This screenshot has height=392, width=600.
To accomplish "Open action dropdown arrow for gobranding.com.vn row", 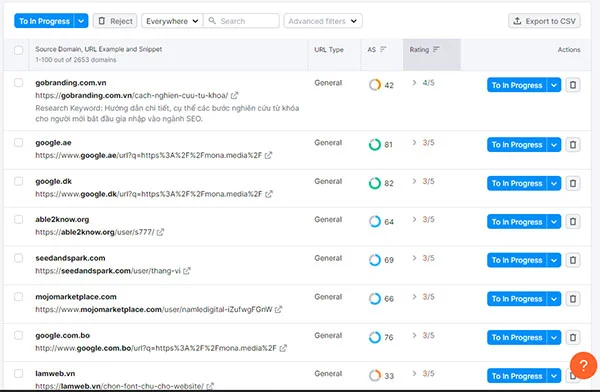I will [554, 85].
